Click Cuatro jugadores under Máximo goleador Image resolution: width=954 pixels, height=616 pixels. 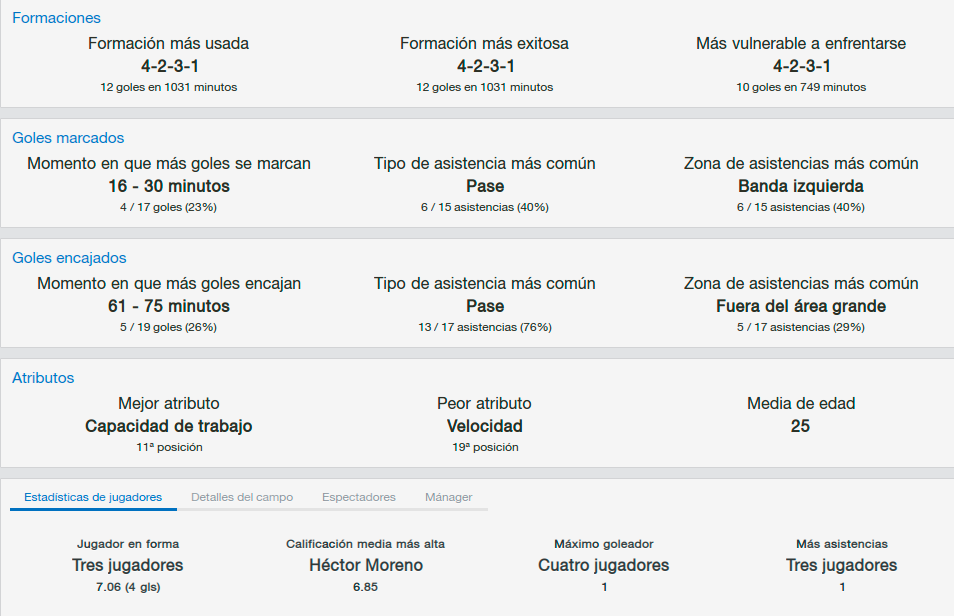tap(604, 565)
